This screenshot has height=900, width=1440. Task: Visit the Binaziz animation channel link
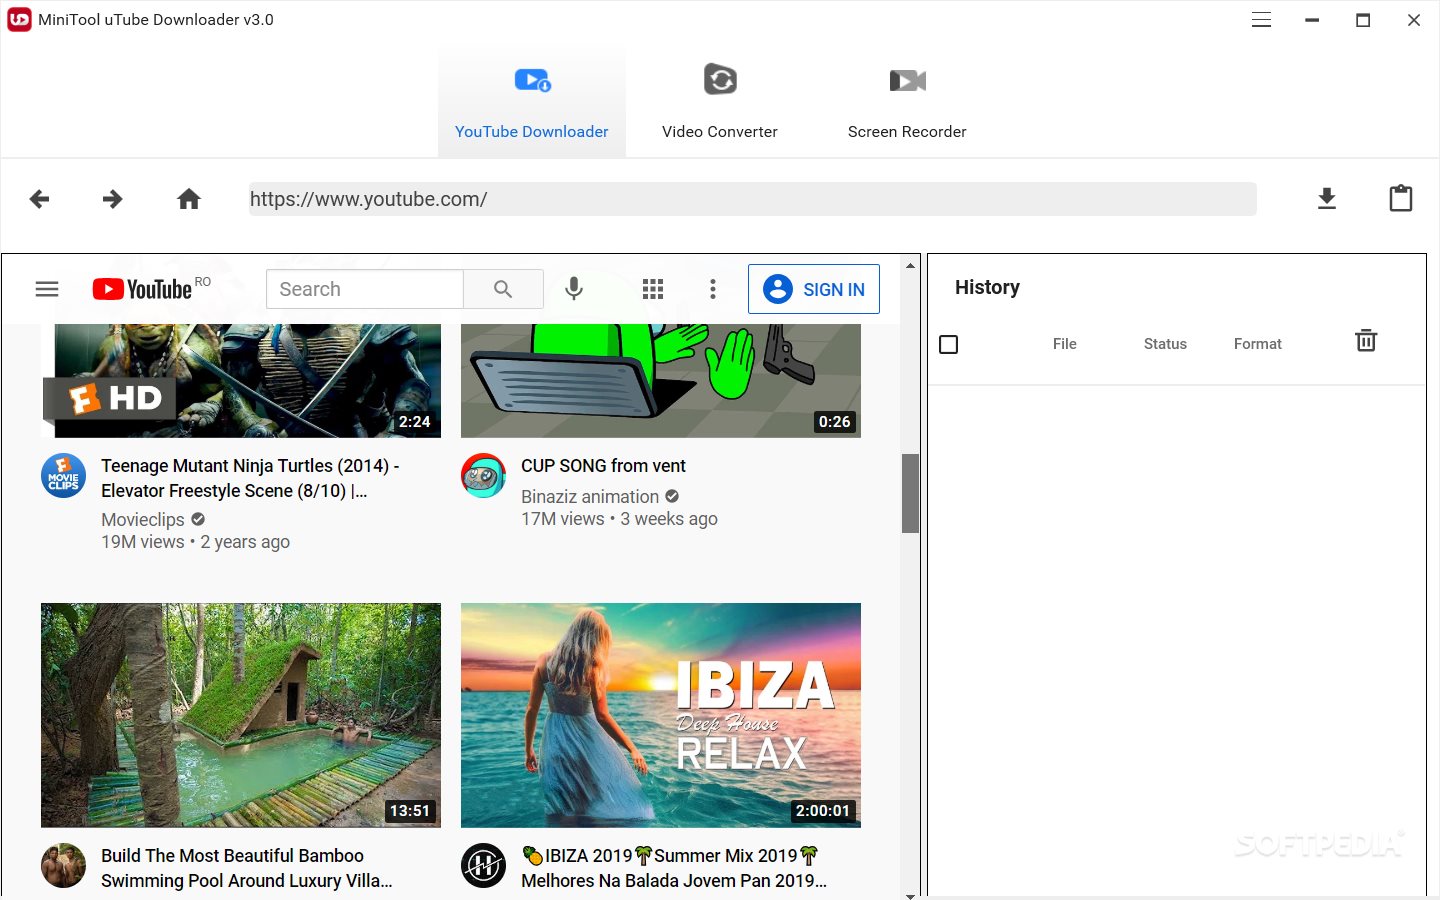point(590,497)
